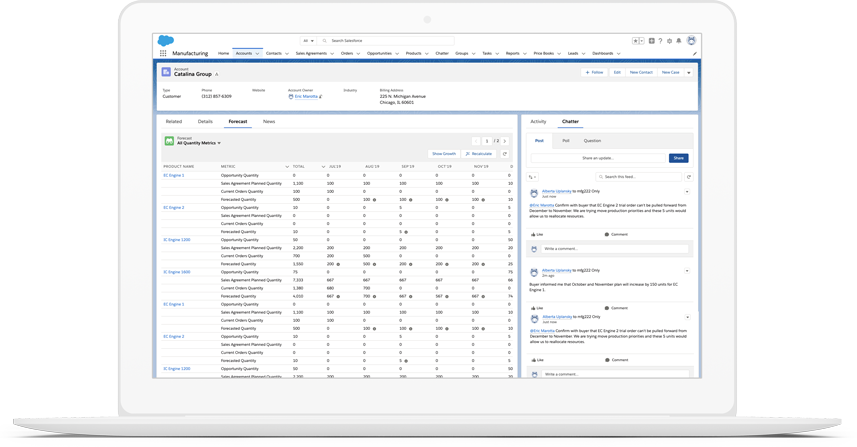Click the search magnifier in Search Salesforce

[x=325, y=41]
